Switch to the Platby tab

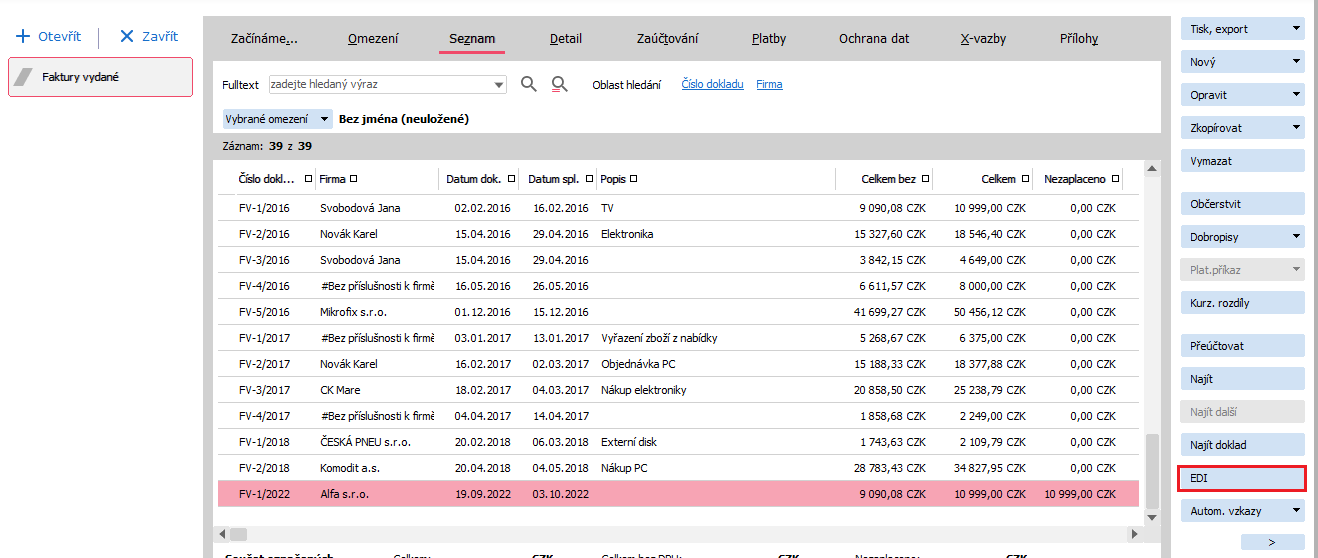click(769, 39)
